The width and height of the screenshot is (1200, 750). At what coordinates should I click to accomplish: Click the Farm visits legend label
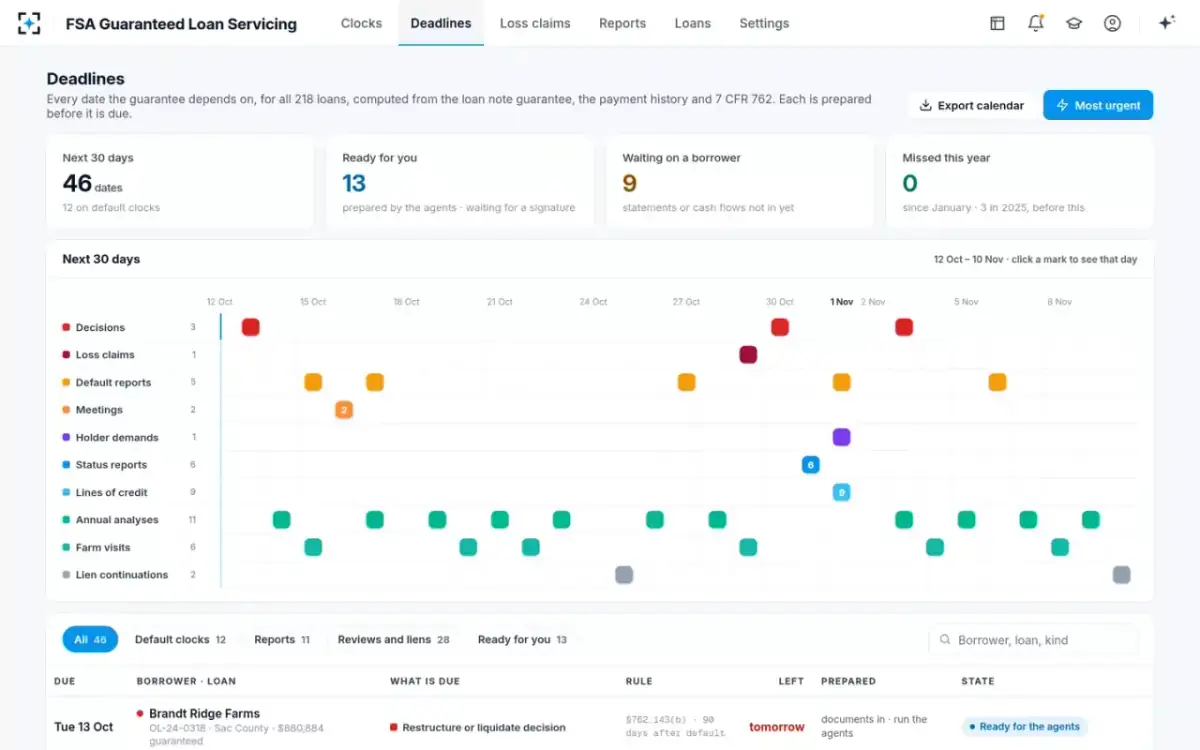[x=103, y=548]
